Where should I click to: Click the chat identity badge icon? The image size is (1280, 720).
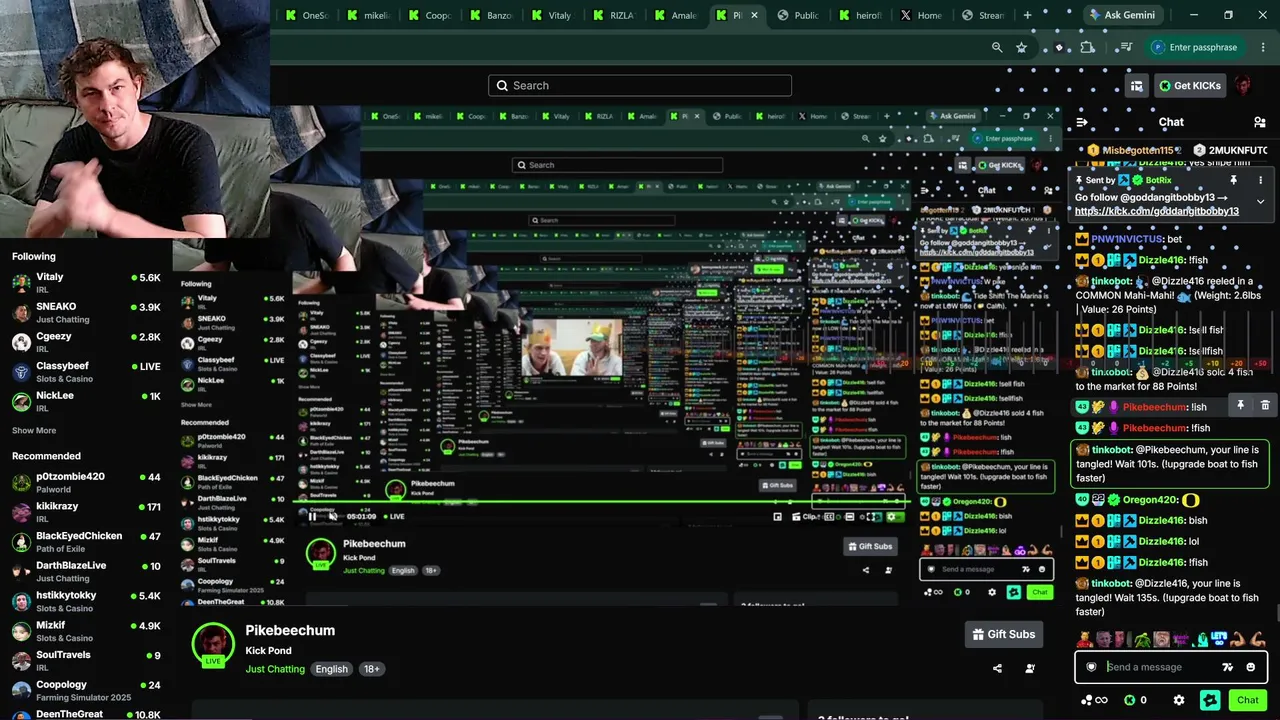1091,667
